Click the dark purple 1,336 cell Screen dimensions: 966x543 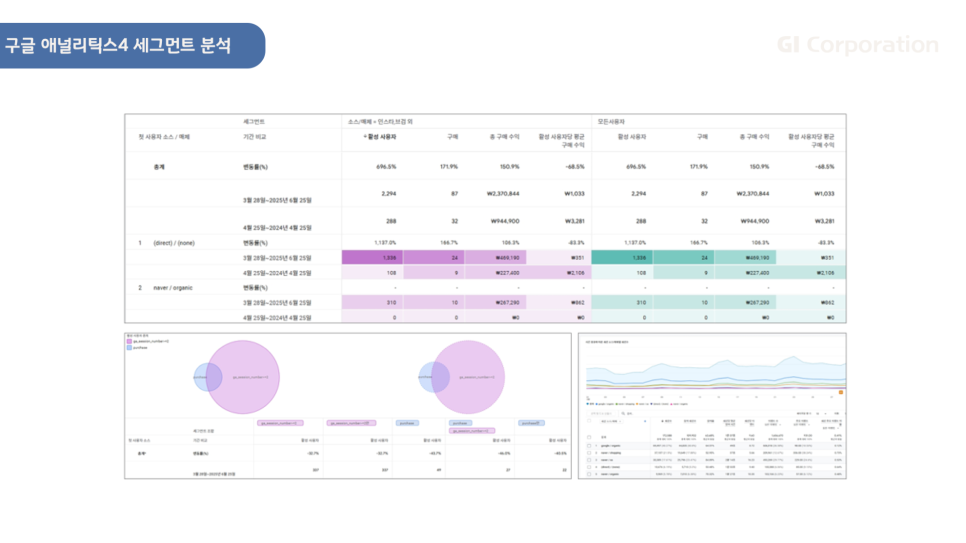coord(373,258)
